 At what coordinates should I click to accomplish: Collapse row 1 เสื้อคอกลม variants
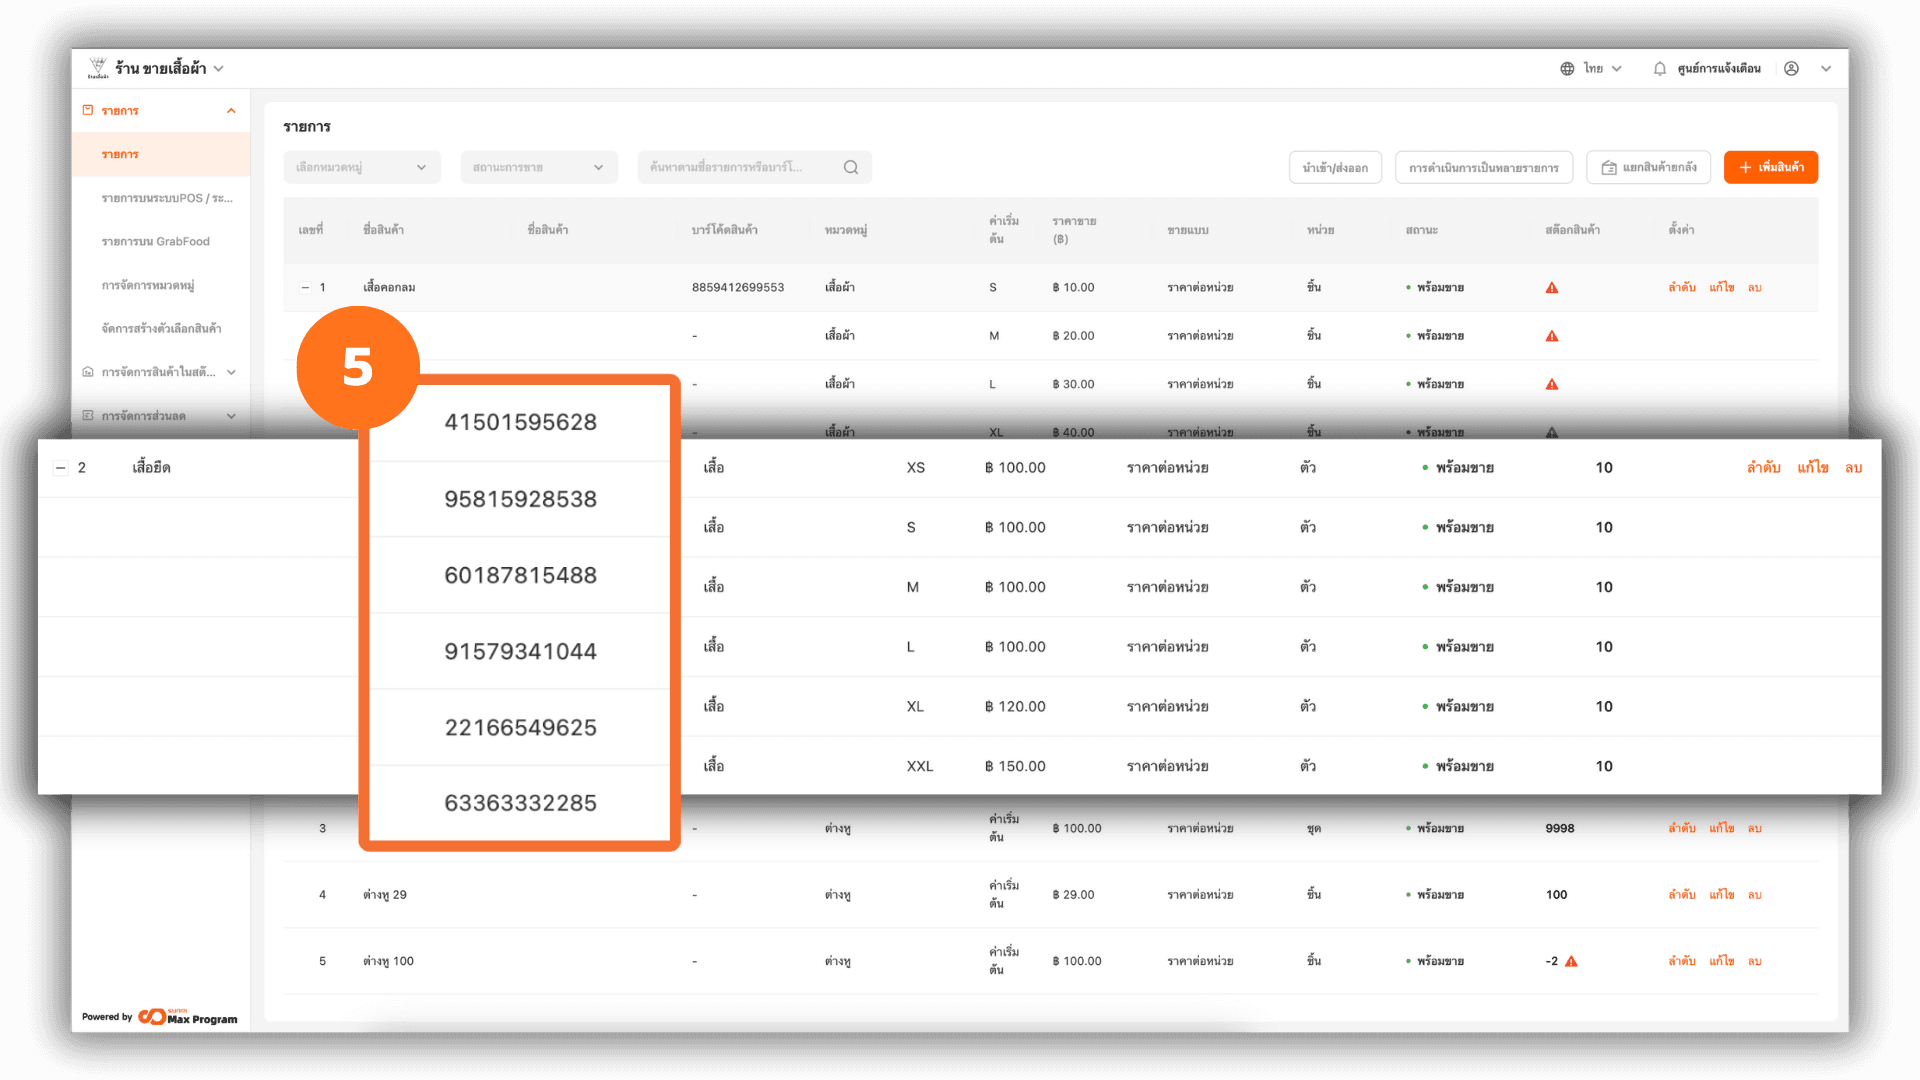tap(305, 288)
